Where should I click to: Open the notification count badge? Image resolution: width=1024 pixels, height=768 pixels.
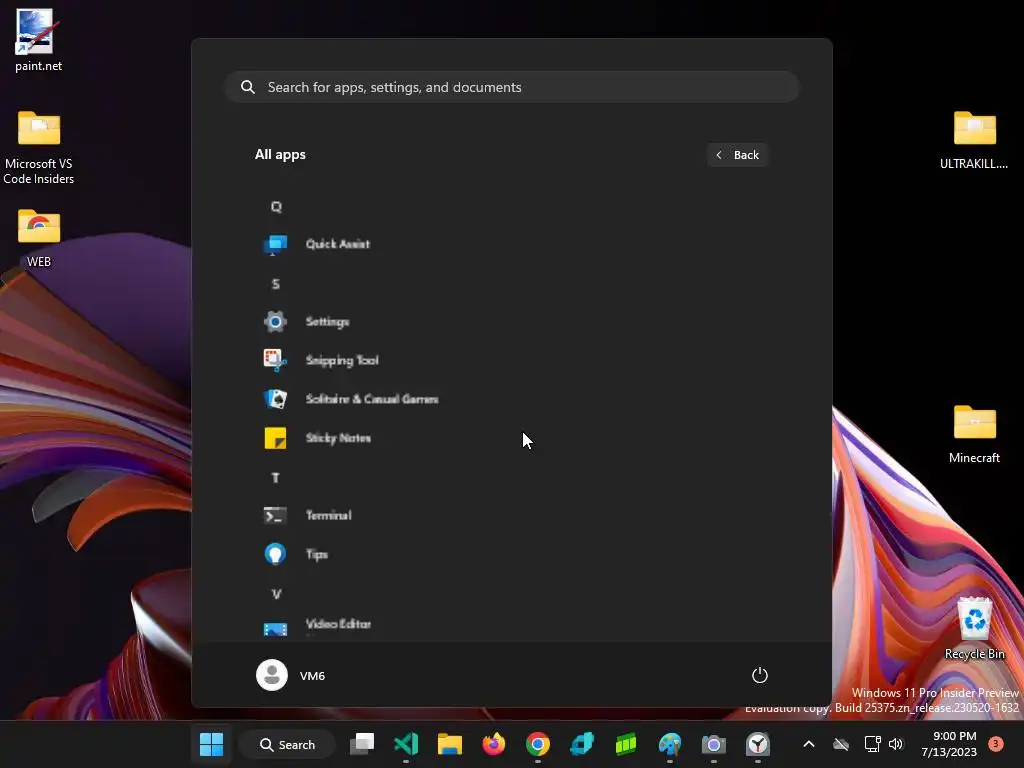coord(996,744)
